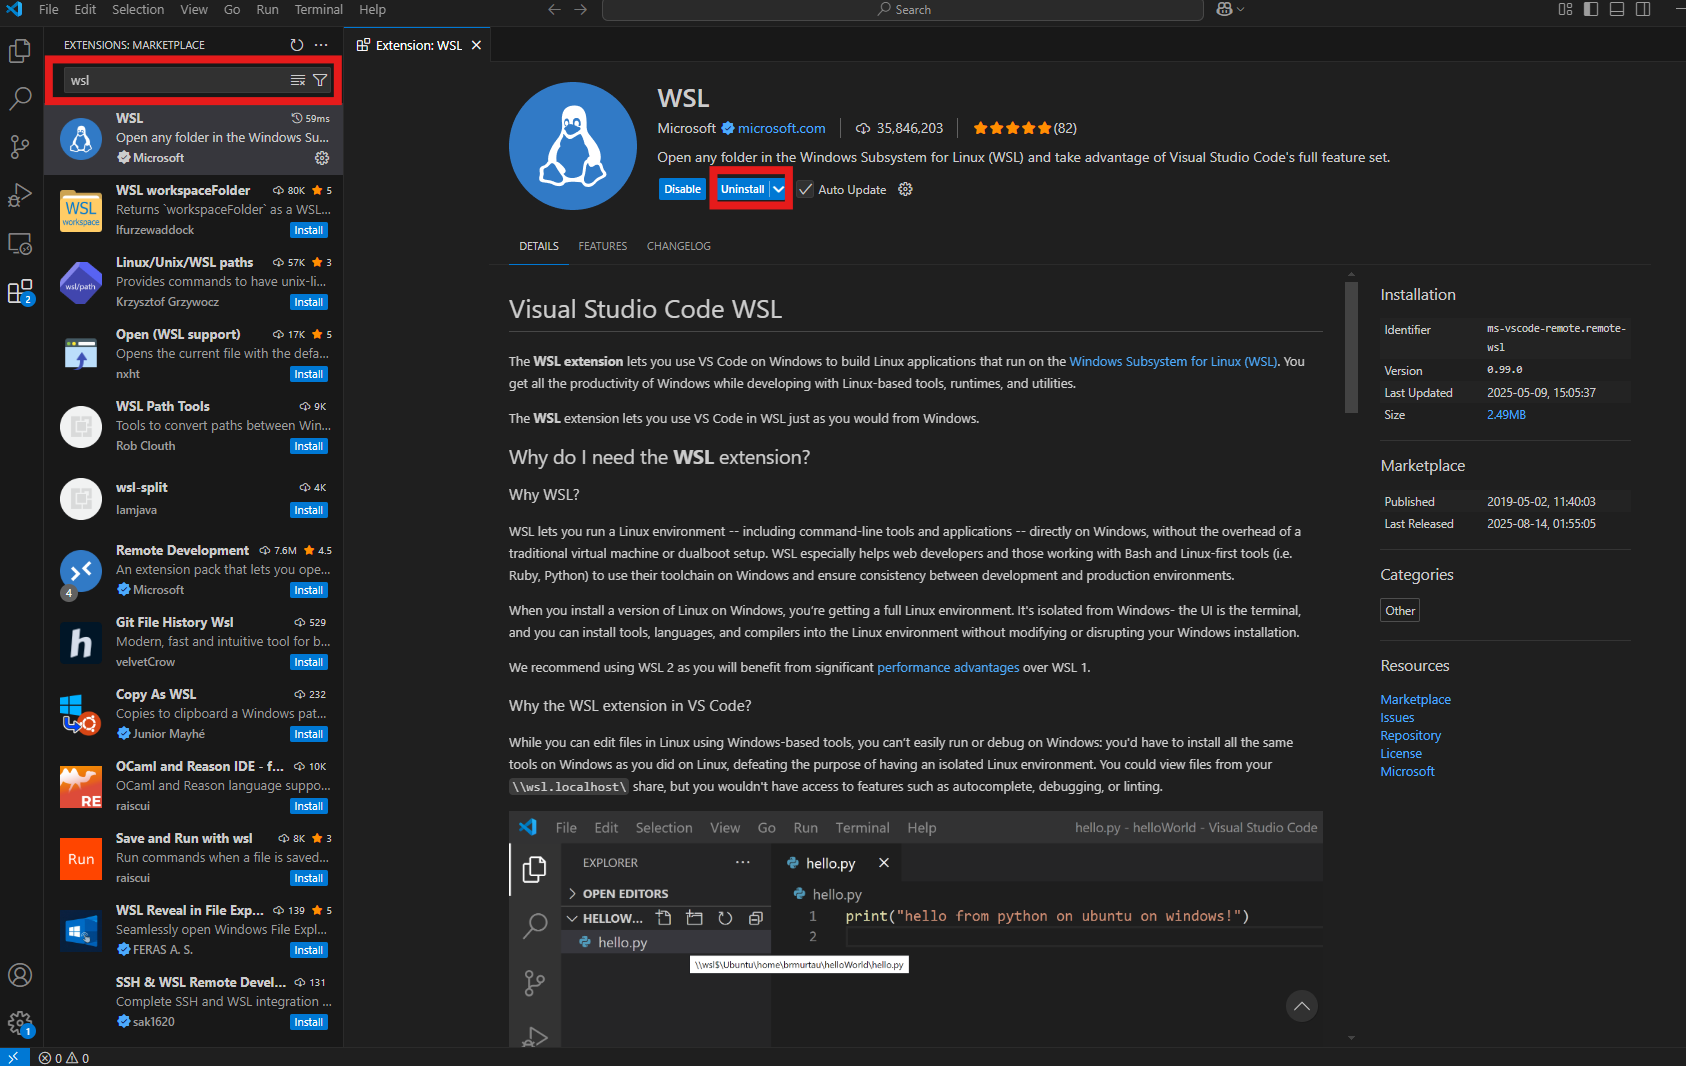The width and height of the screenshot is (1686, 1066).
Task: Click the five-star rating (82)
Action: point(1025,128)
